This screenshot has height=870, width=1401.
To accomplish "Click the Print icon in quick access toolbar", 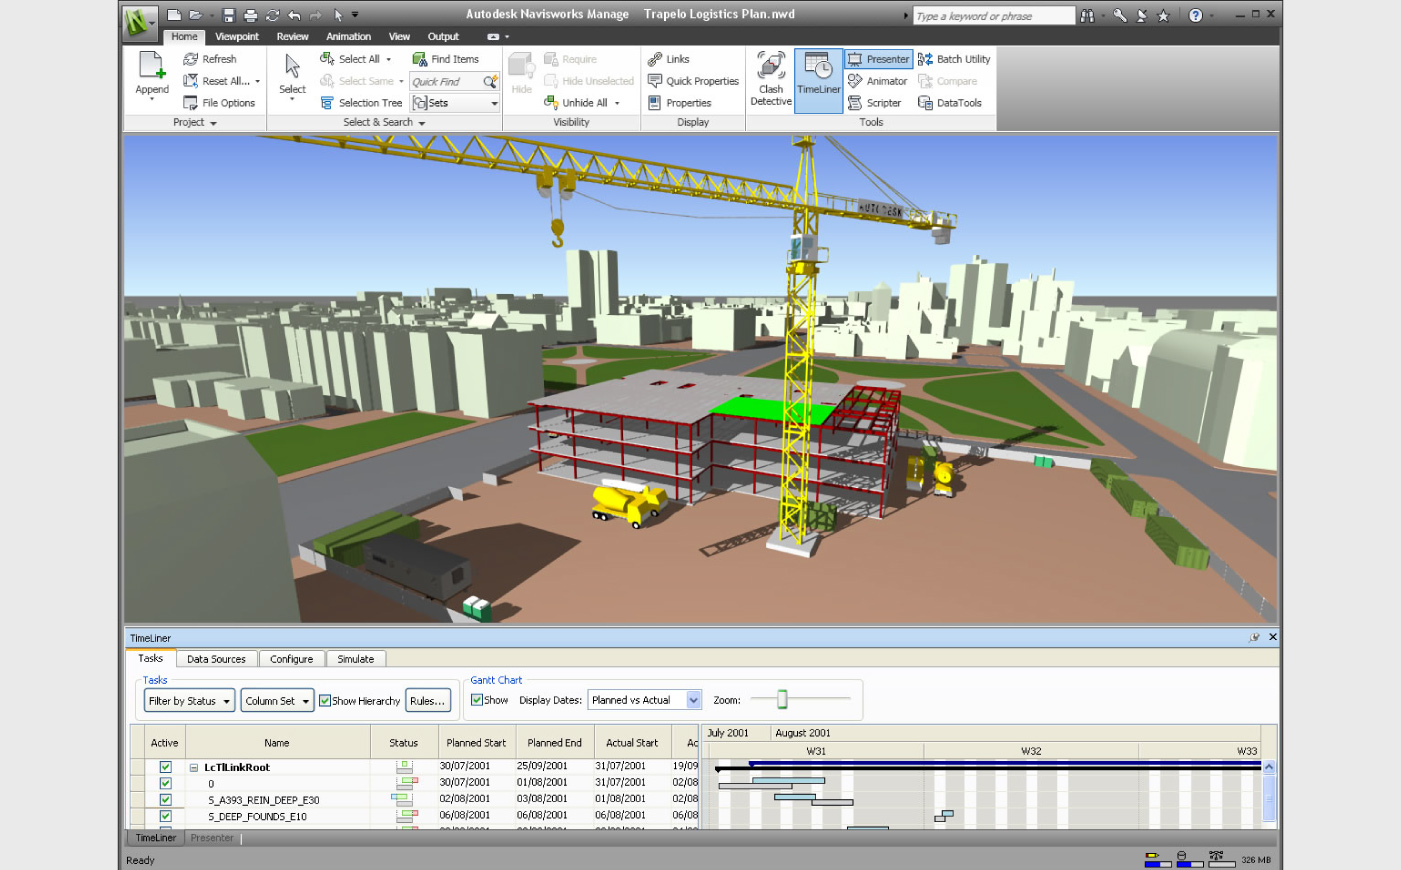I will coord(250,15).
